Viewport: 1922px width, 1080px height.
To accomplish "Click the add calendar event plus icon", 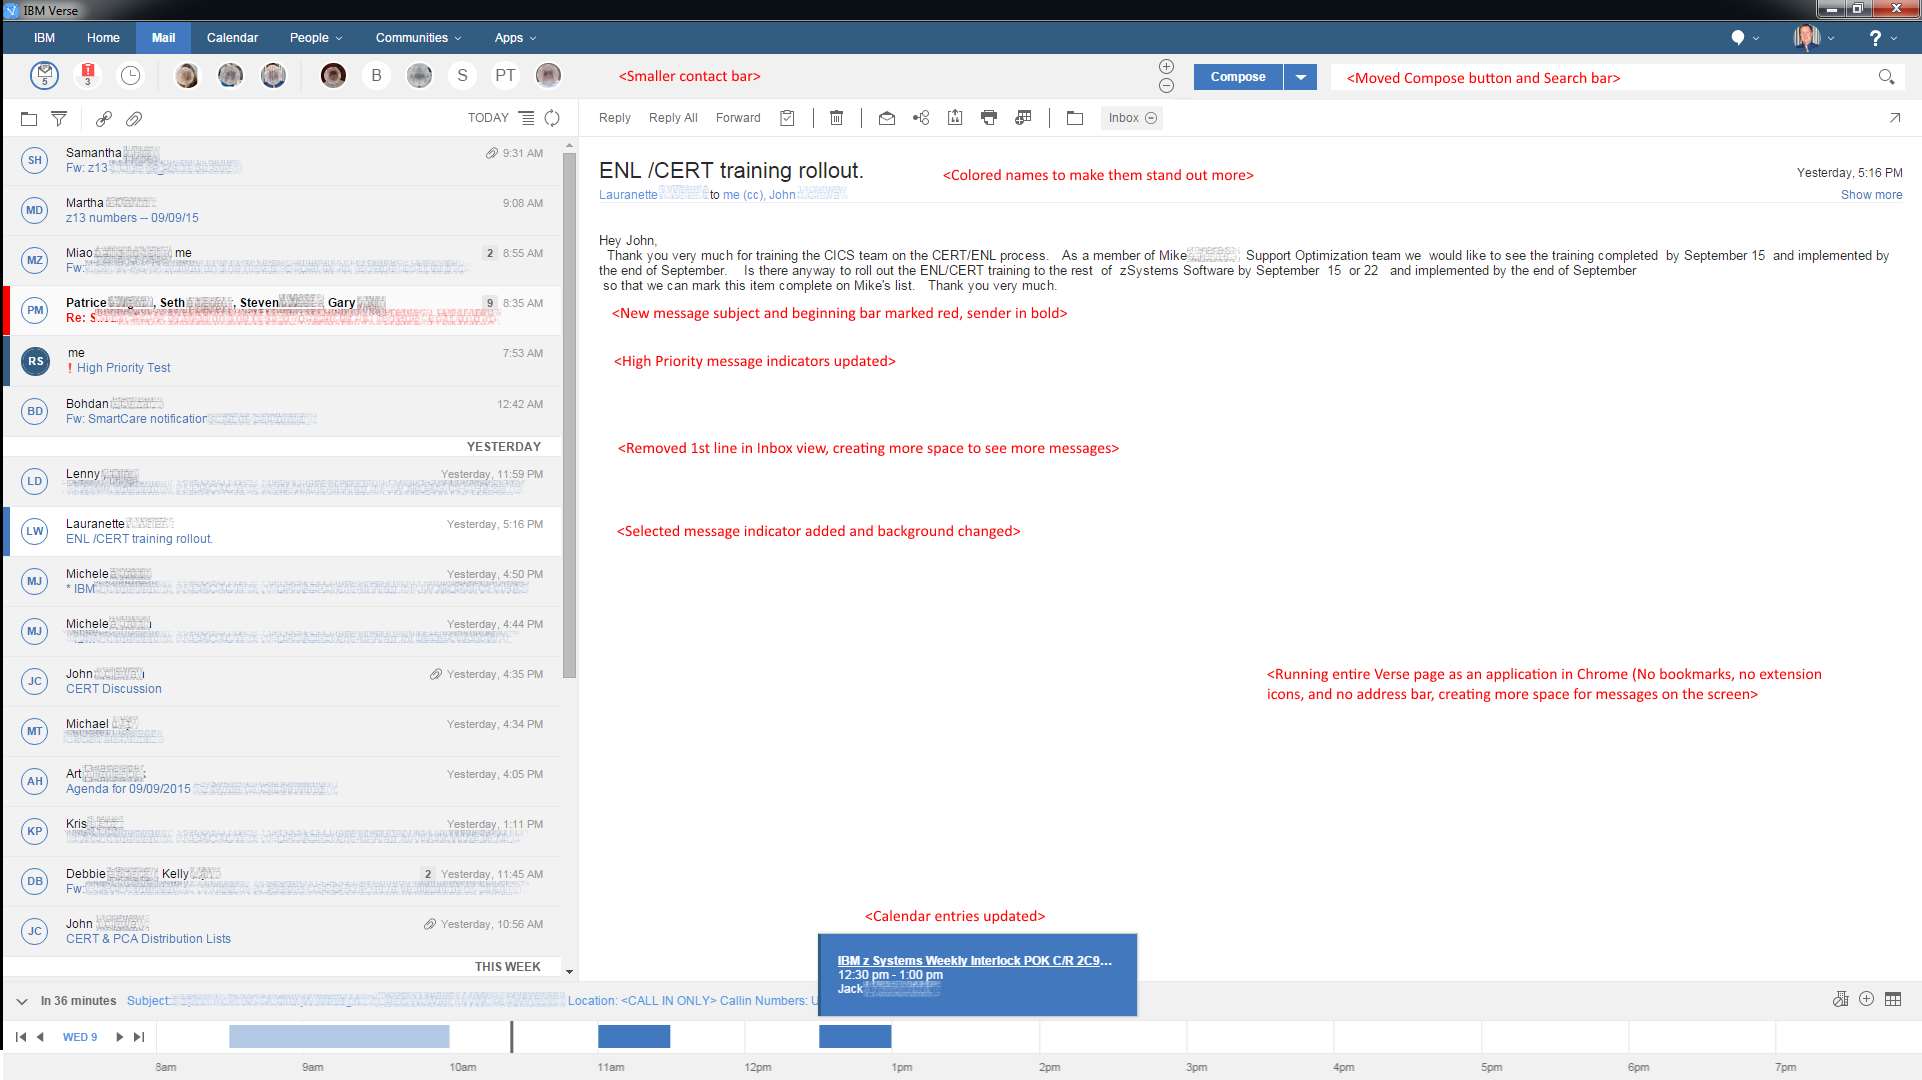I will (x=1866, y=999).
